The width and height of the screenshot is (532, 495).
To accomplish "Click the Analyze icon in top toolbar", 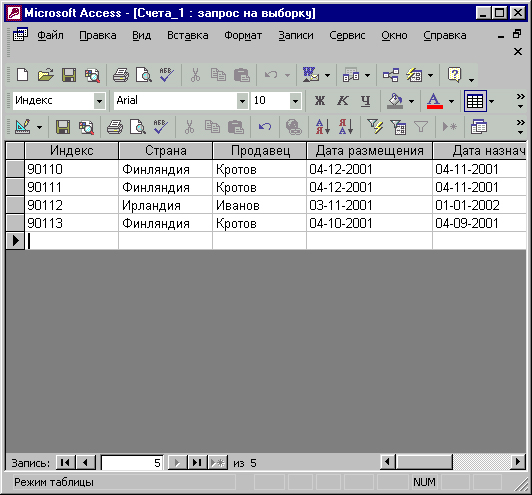I will pyautogui.click(x=351, y=75).
